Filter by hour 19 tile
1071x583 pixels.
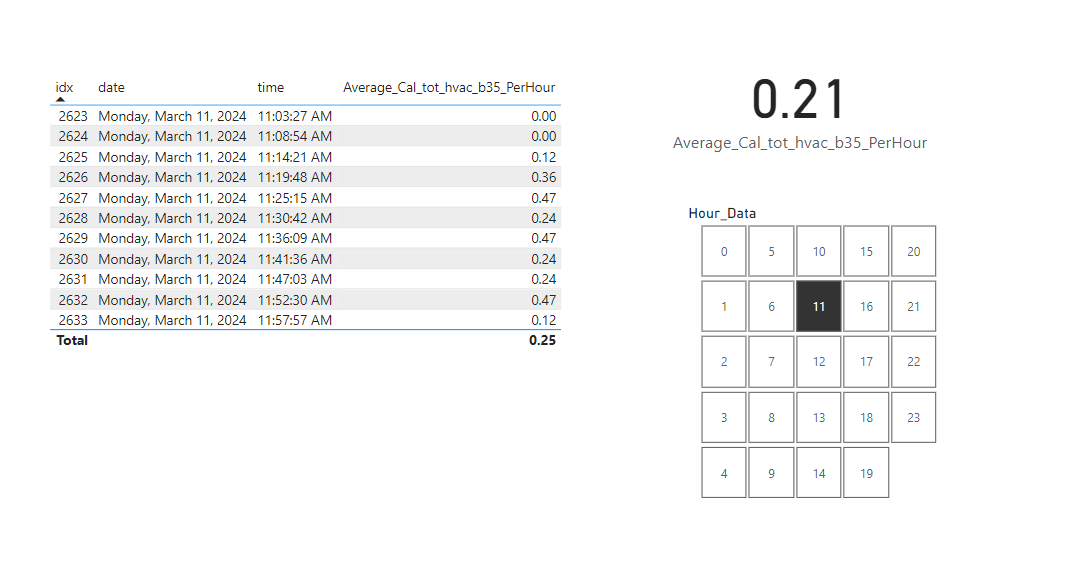point(866,472)
